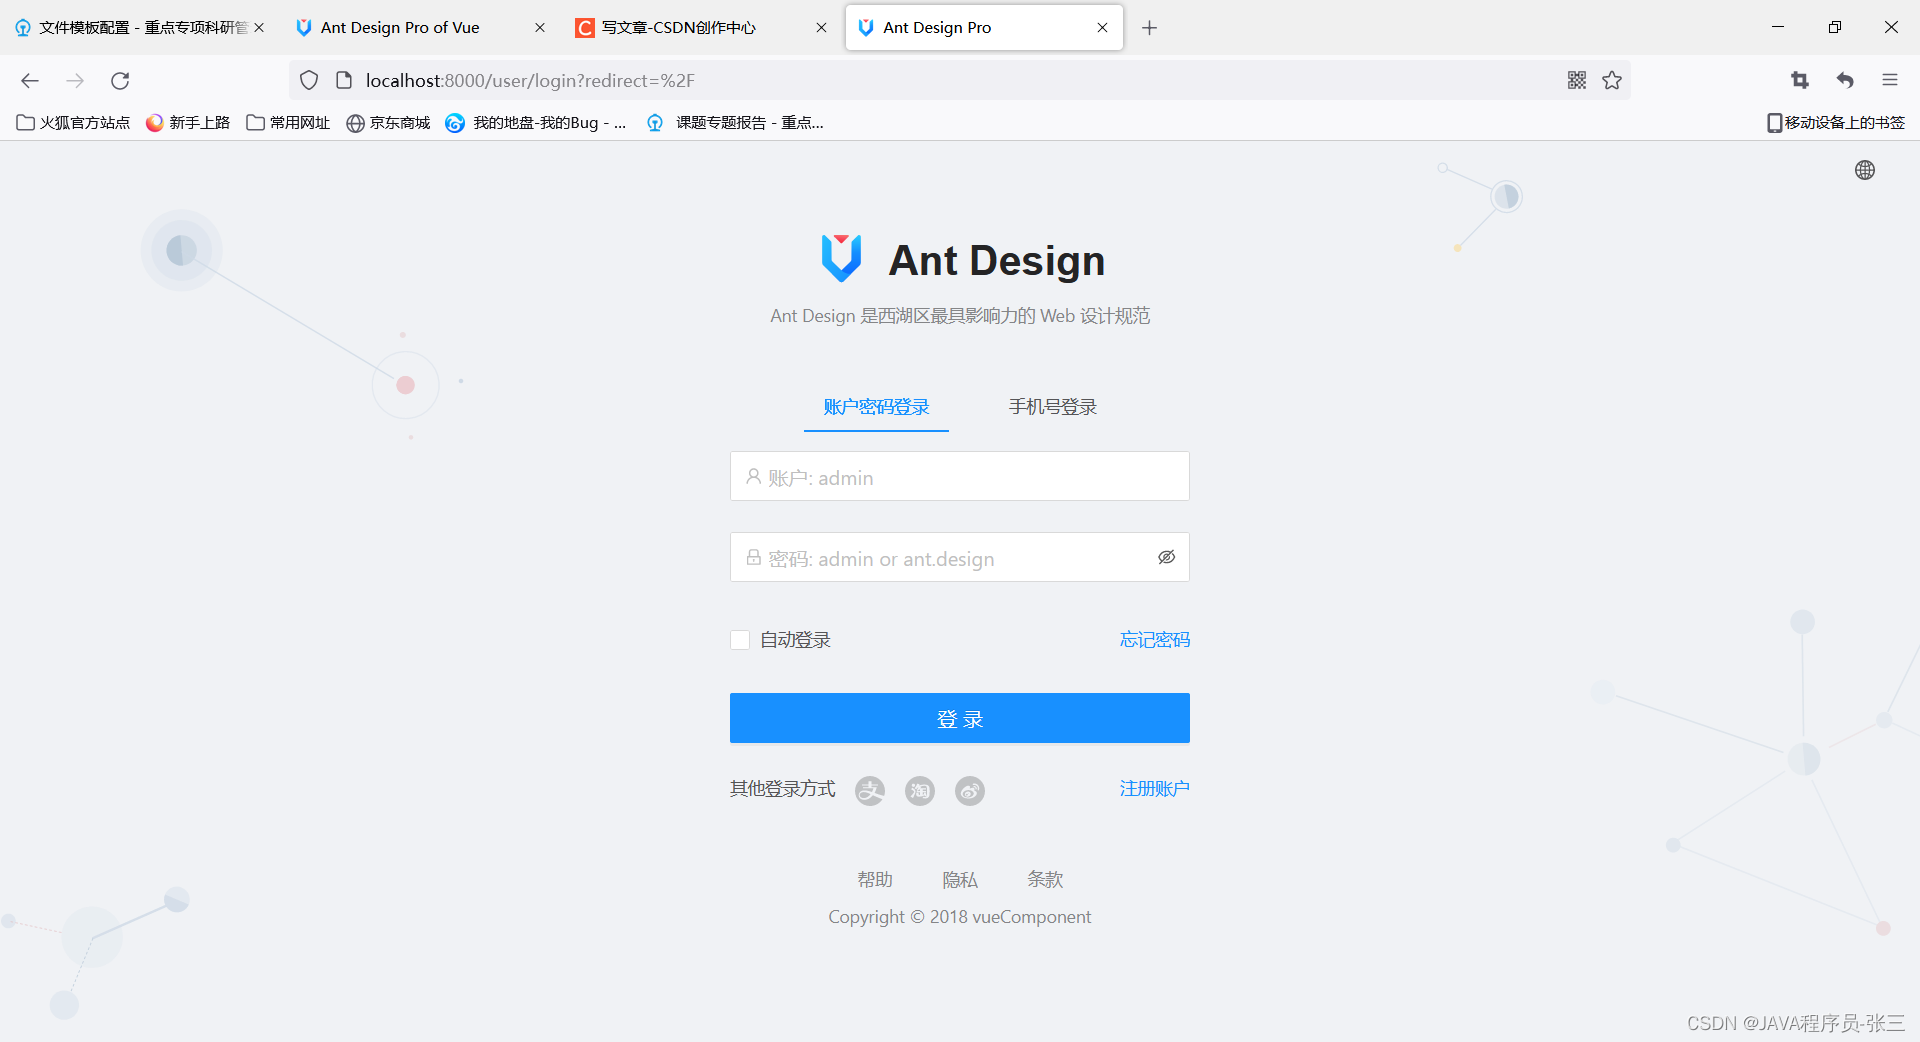Toggle password visibility eye icon
Screen dimensions: 1920x1042
pyautogui.click(x=1166, y=557)
